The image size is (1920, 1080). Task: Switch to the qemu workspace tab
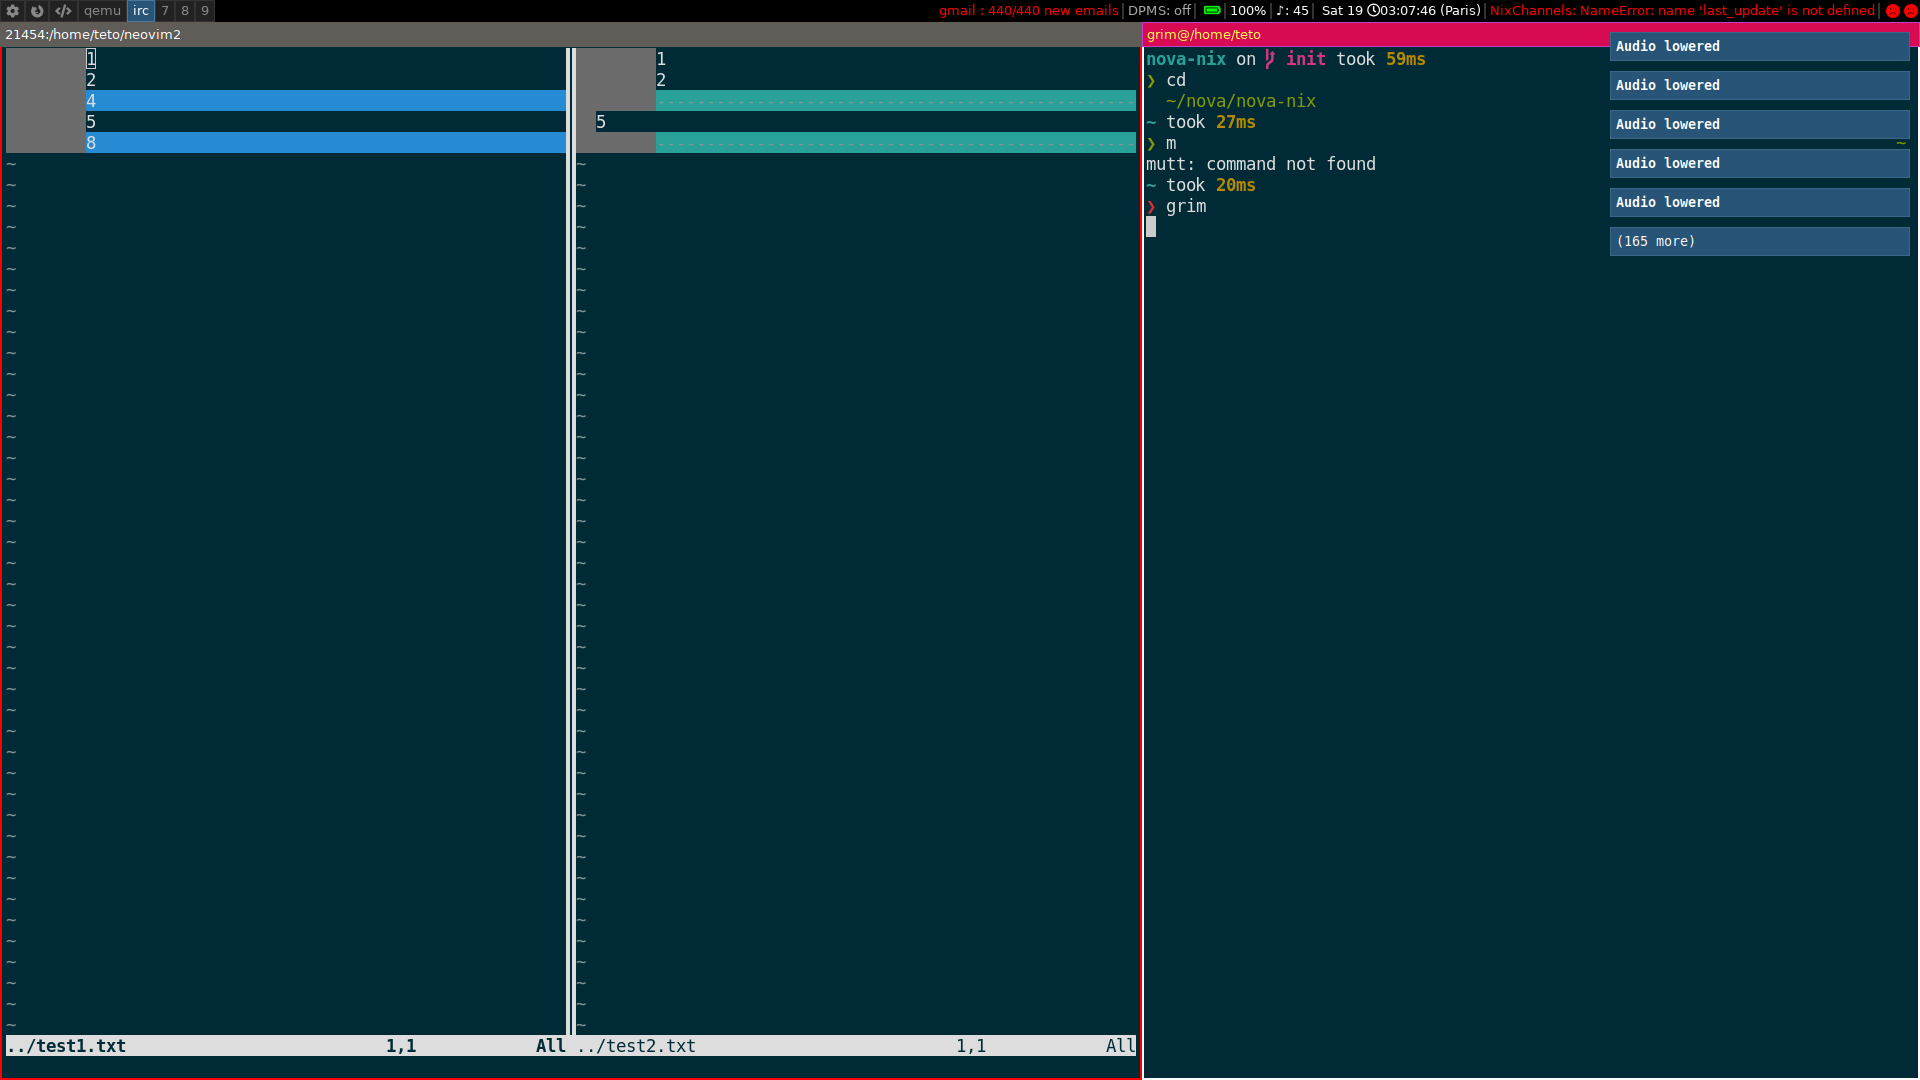tap(102, 11)
